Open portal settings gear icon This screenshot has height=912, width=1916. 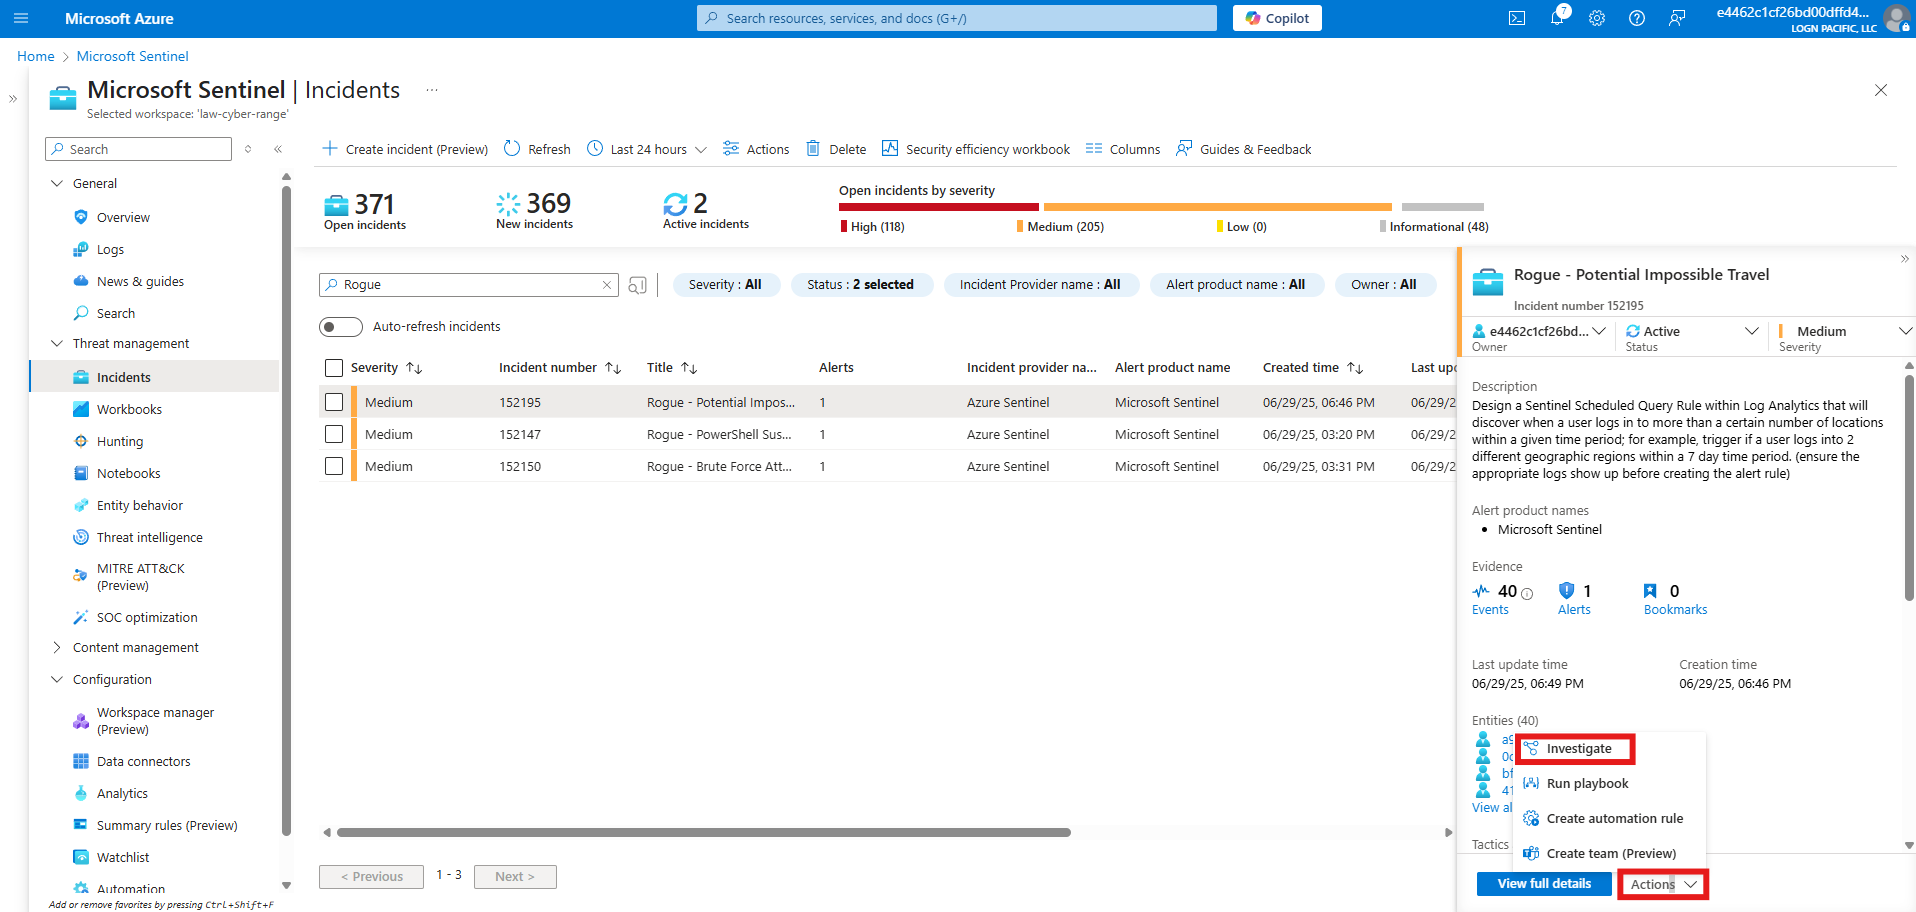1597,18
